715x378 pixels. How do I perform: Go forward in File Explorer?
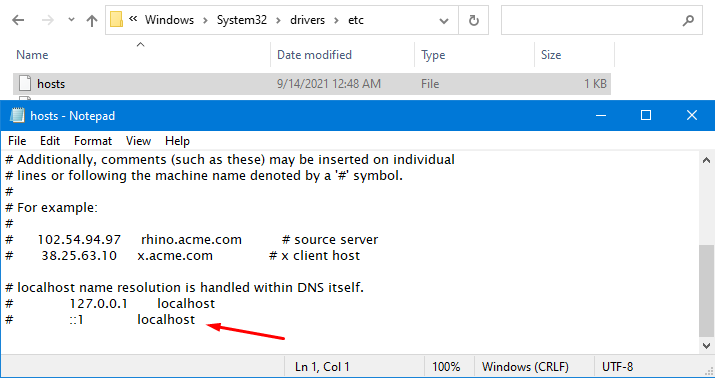[47, 20]
